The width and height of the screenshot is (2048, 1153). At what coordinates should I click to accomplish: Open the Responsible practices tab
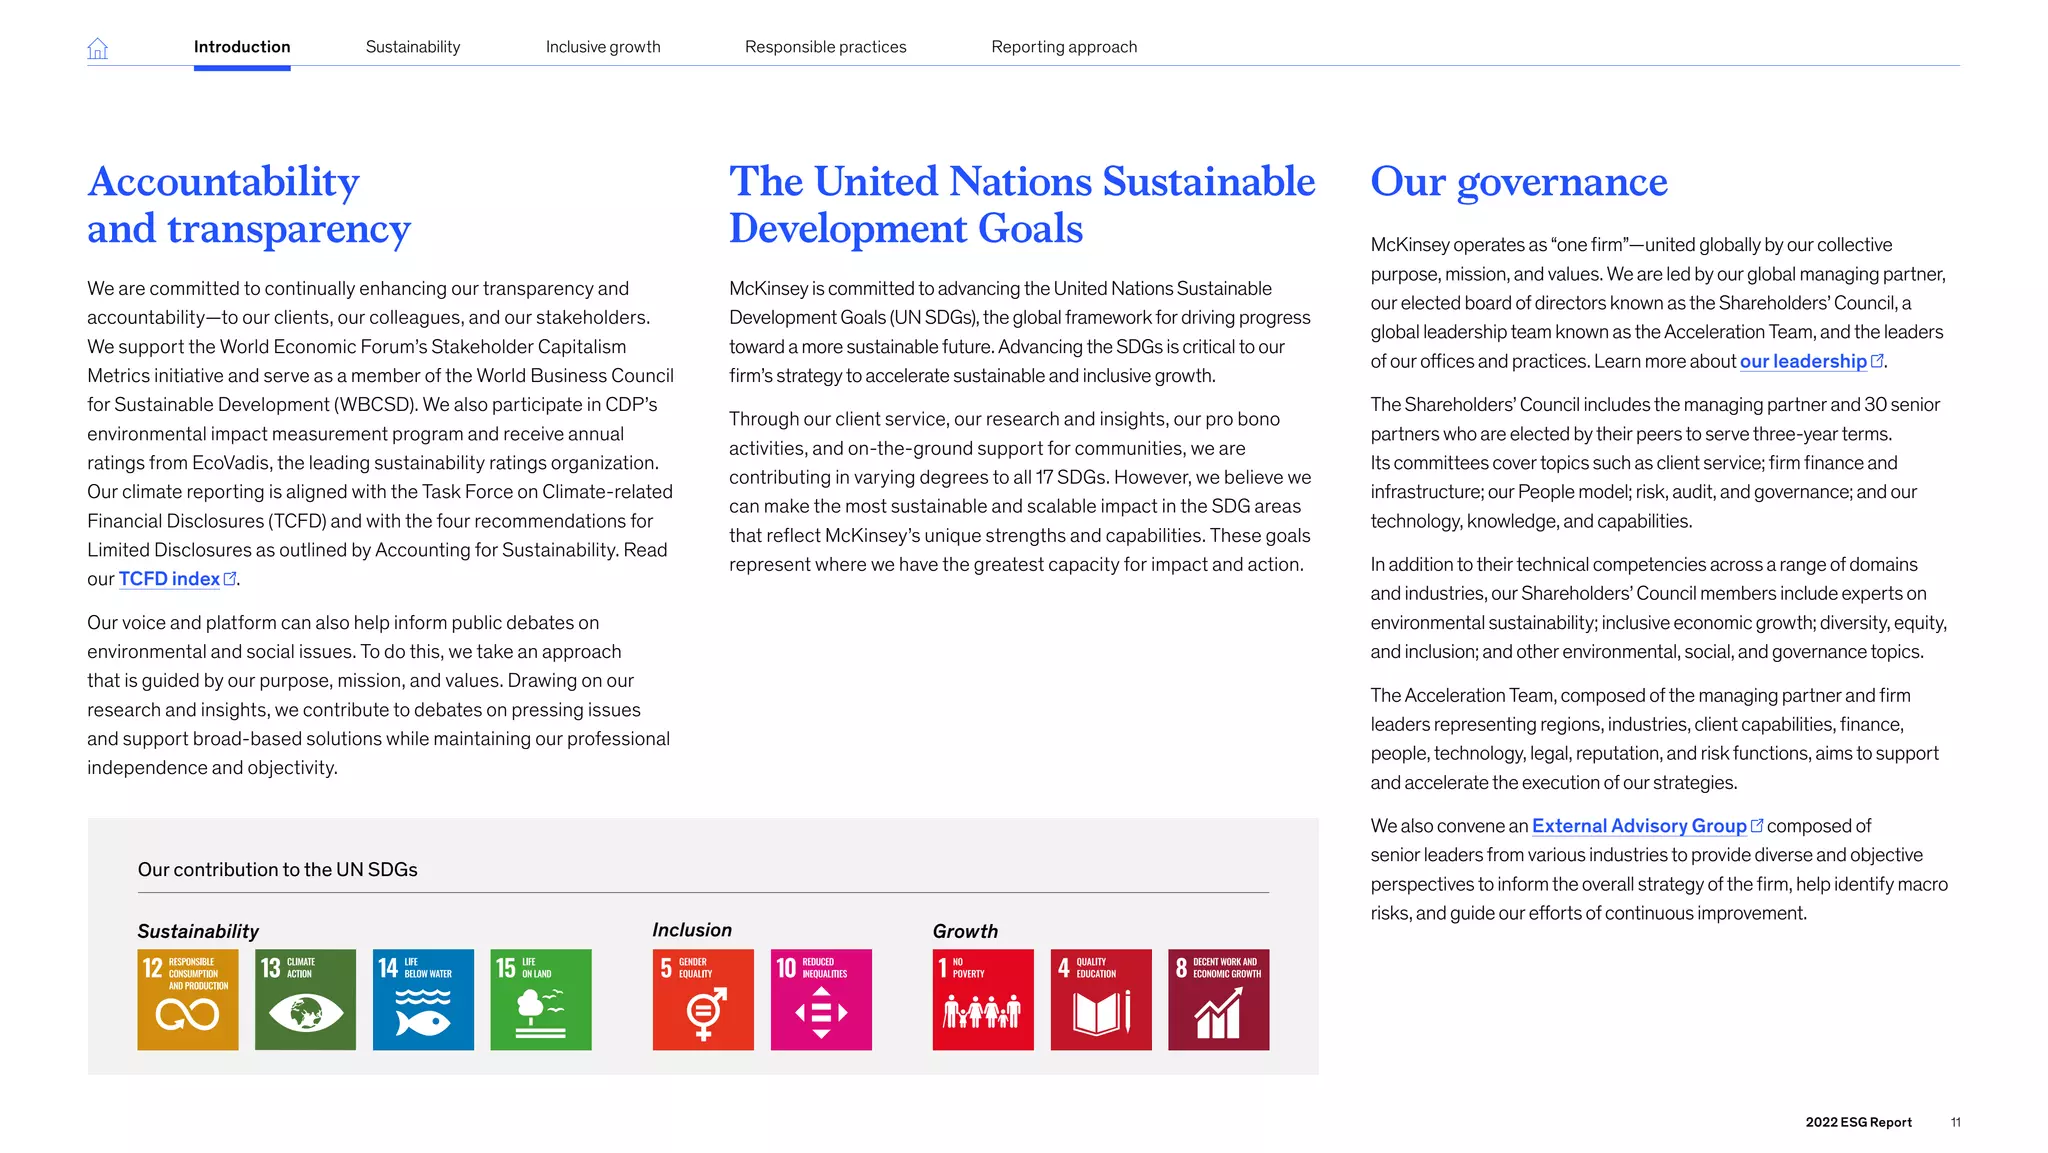click(x=826, y=47)
